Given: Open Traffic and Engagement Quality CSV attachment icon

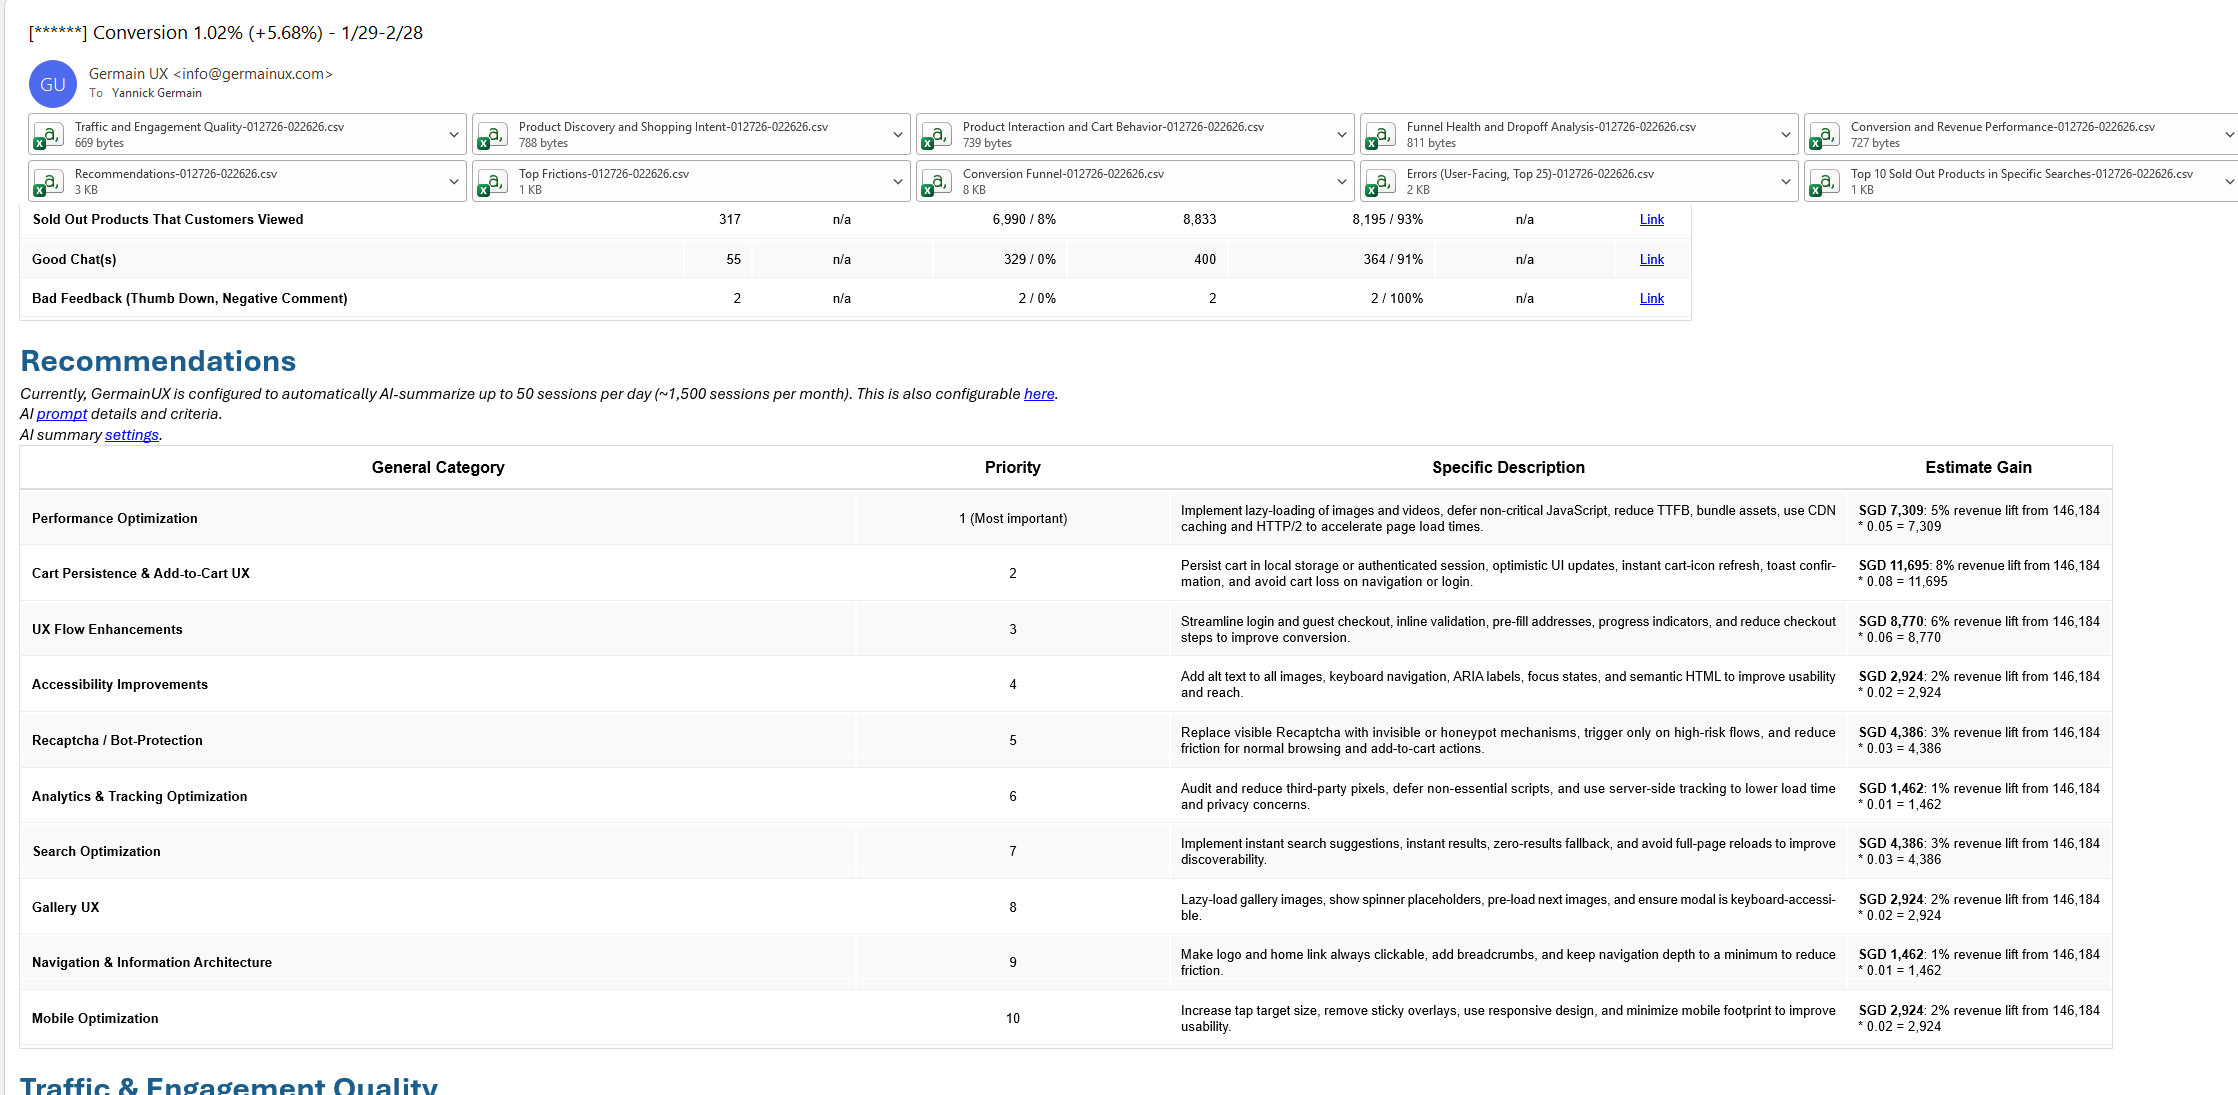Looking at the screenshot, I should tap(48, 135).
